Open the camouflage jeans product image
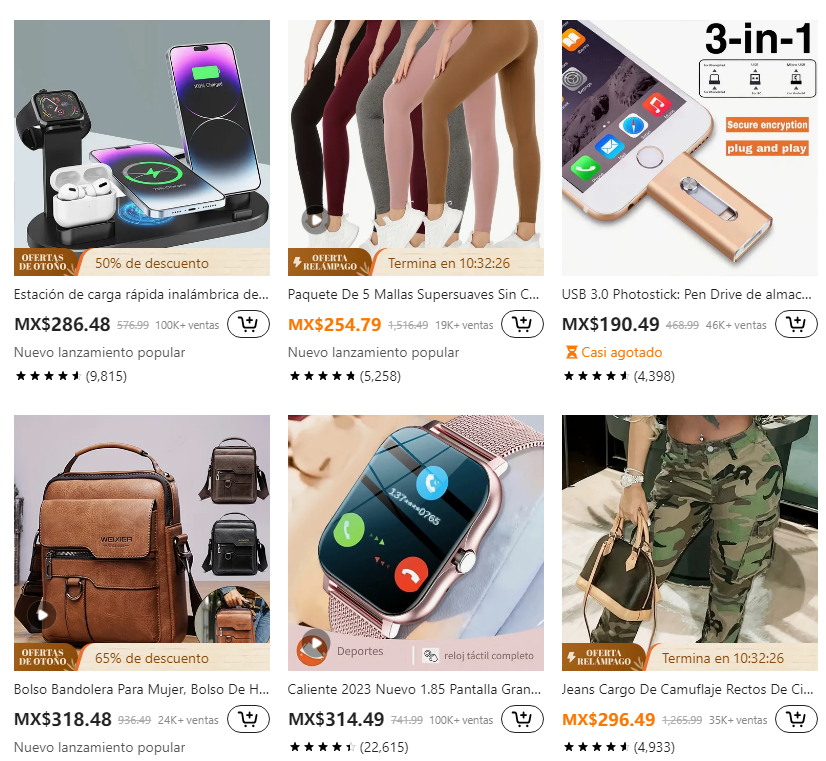Screen dimensions: 826x761 [x=690, y=529]
